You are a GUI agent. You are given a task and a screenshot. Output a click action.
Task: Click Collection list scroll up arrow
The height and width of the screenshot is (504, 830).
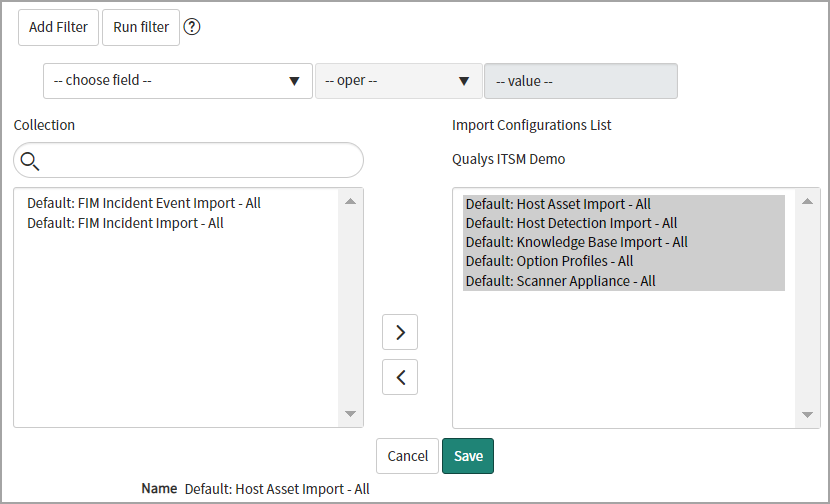point(350,201)
